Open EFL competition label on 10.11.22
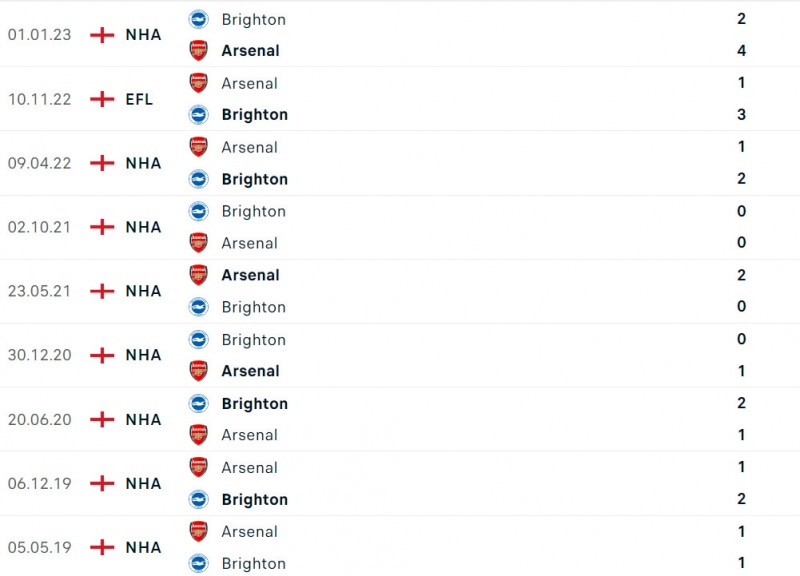Image resolution: width=800 pixels, height=576 pixels. (x=139, y=99)
